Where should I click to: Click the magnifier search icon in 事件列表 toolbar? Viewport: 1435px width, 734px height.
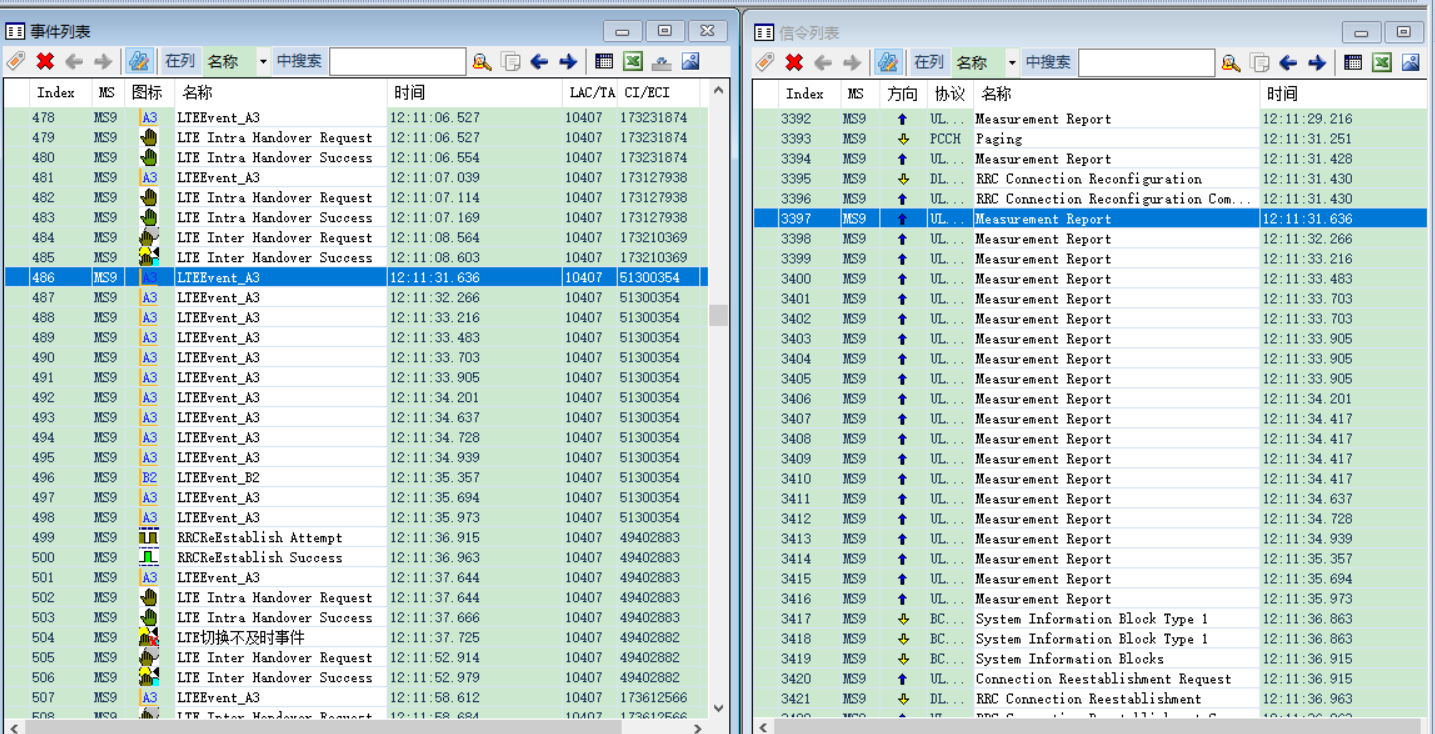pyautogui.click(x=482, y=61)
